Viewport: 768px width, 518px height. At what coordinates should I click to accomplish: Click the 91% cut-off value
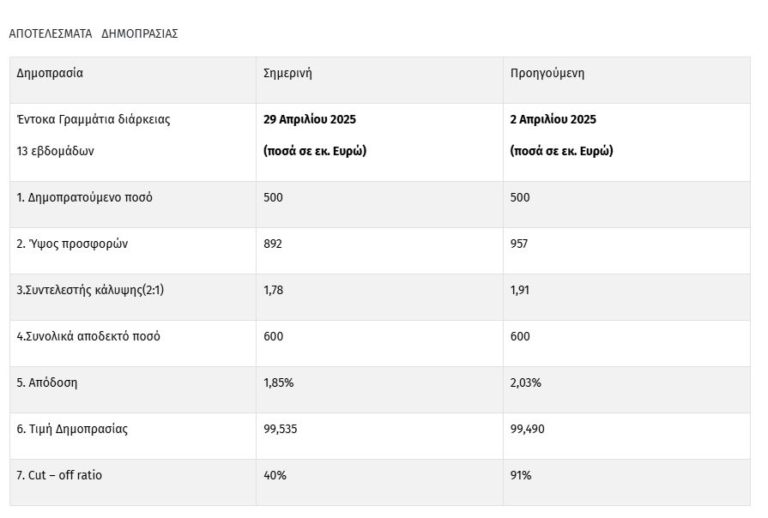pyautogui.click(x=521, y=475)
